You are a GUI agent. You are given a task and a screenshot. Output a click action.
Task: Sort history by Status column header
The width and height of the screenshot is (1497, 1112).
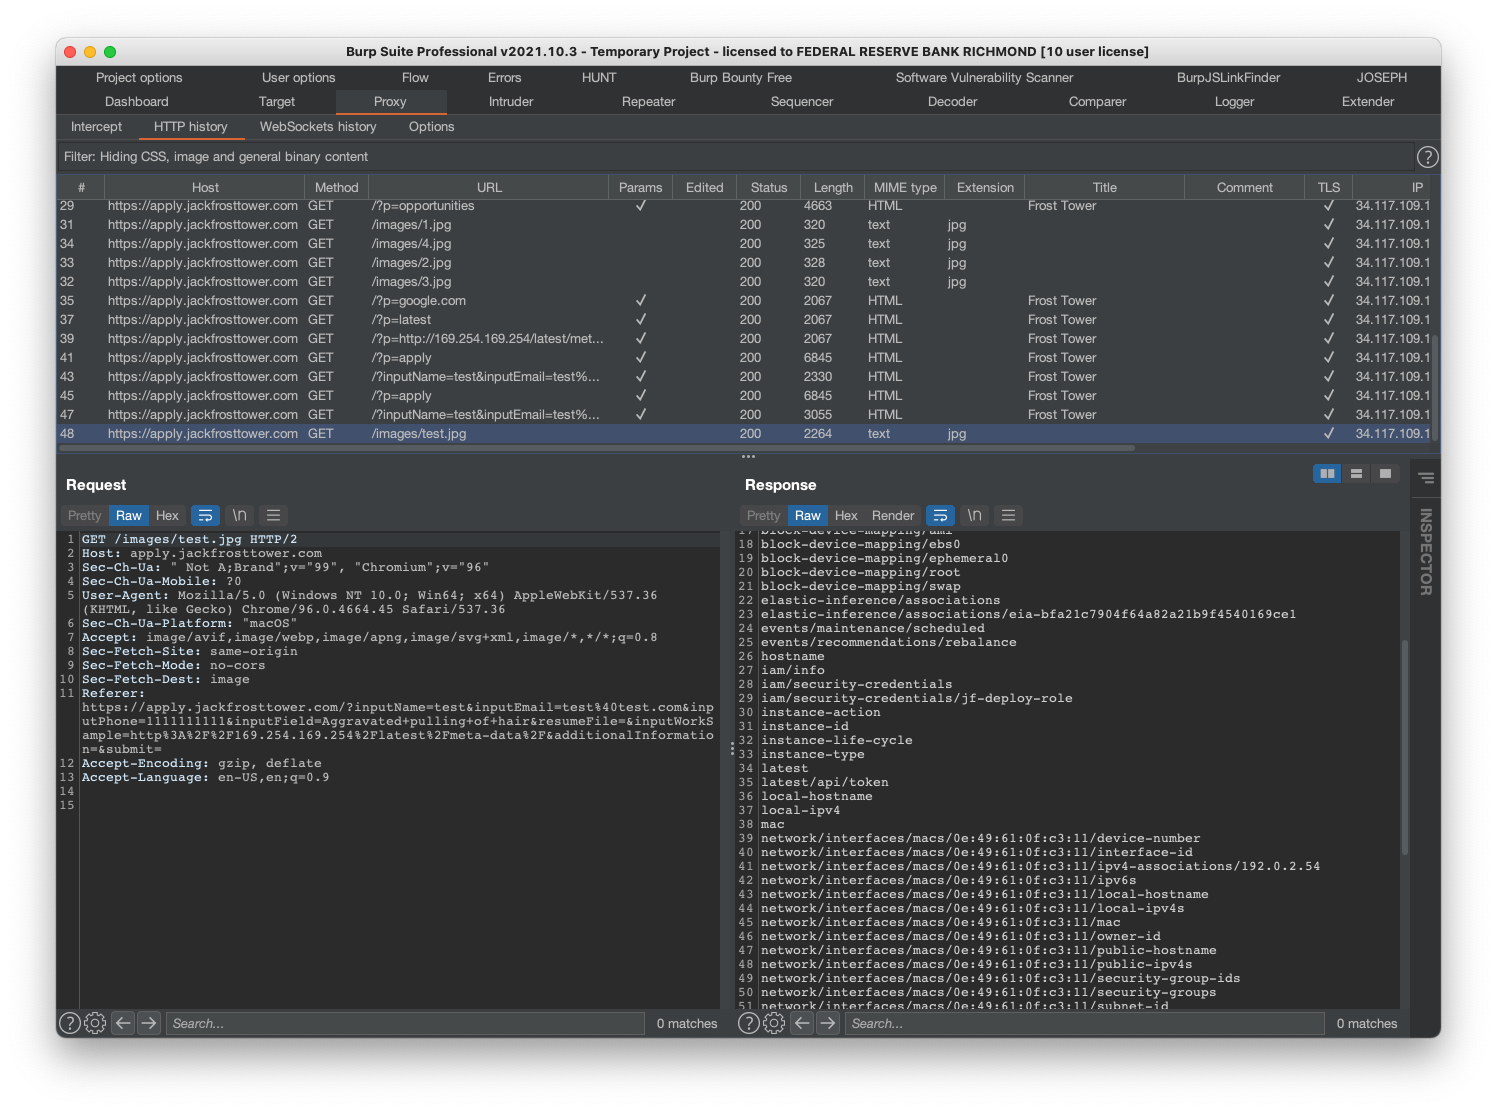click(x=769, y=187)
